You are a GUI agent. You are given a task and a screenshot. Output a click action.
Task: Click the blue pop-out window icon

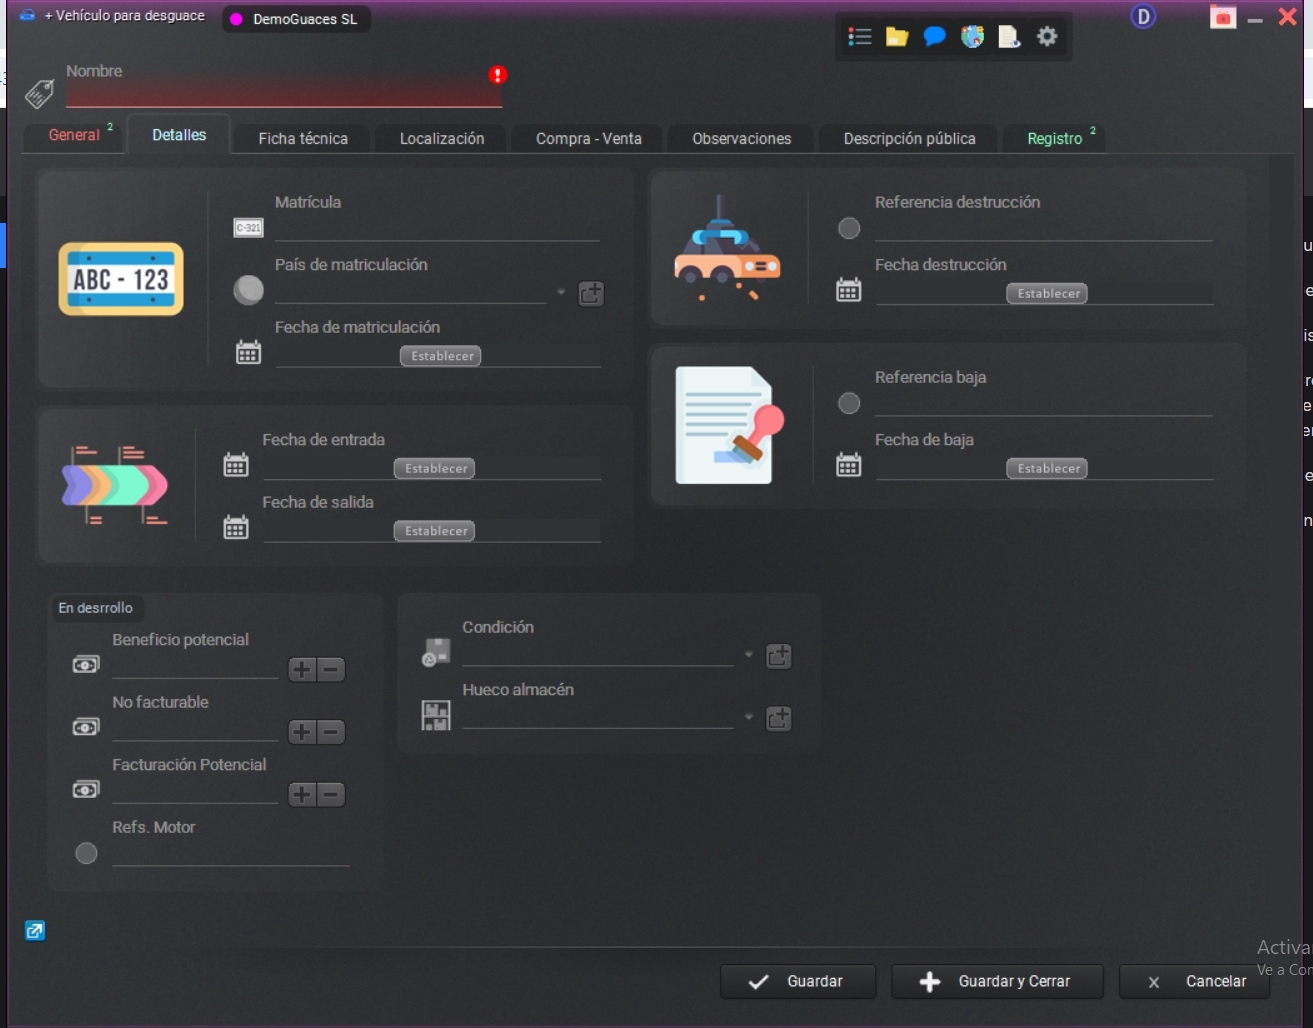click(35, 931)
